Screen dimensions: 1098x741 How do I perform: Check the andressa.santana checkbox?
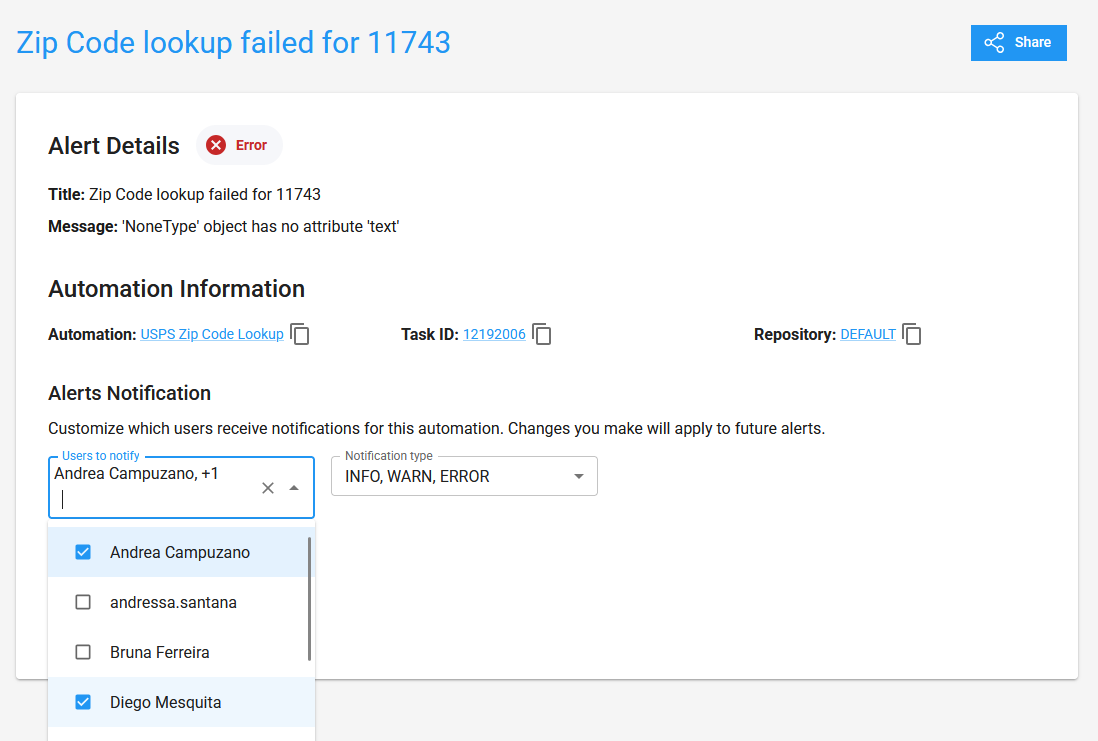[x=83, y=602]
